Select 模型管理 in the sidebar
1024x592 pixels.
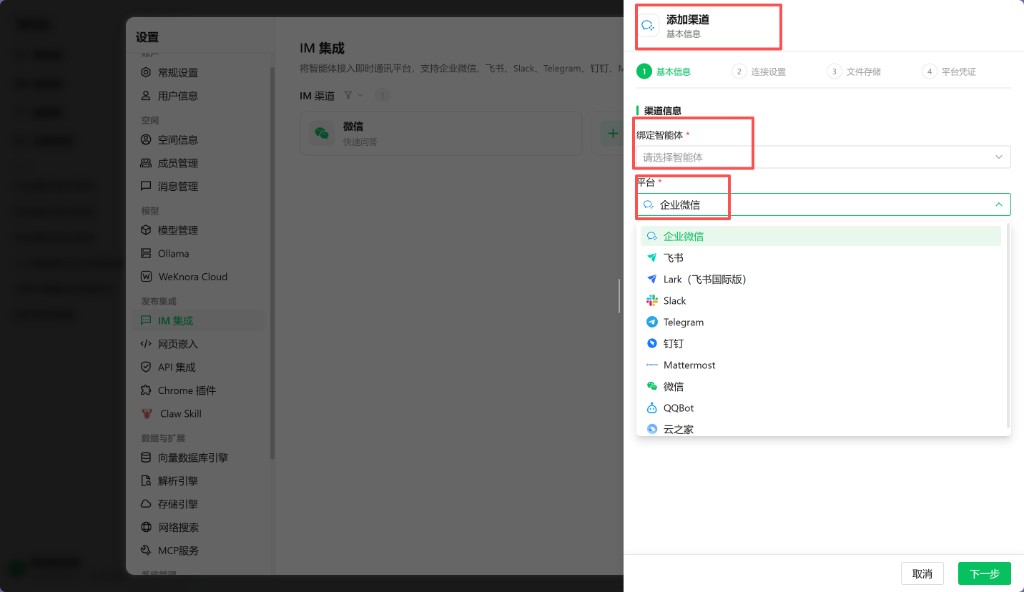point(199,230)
